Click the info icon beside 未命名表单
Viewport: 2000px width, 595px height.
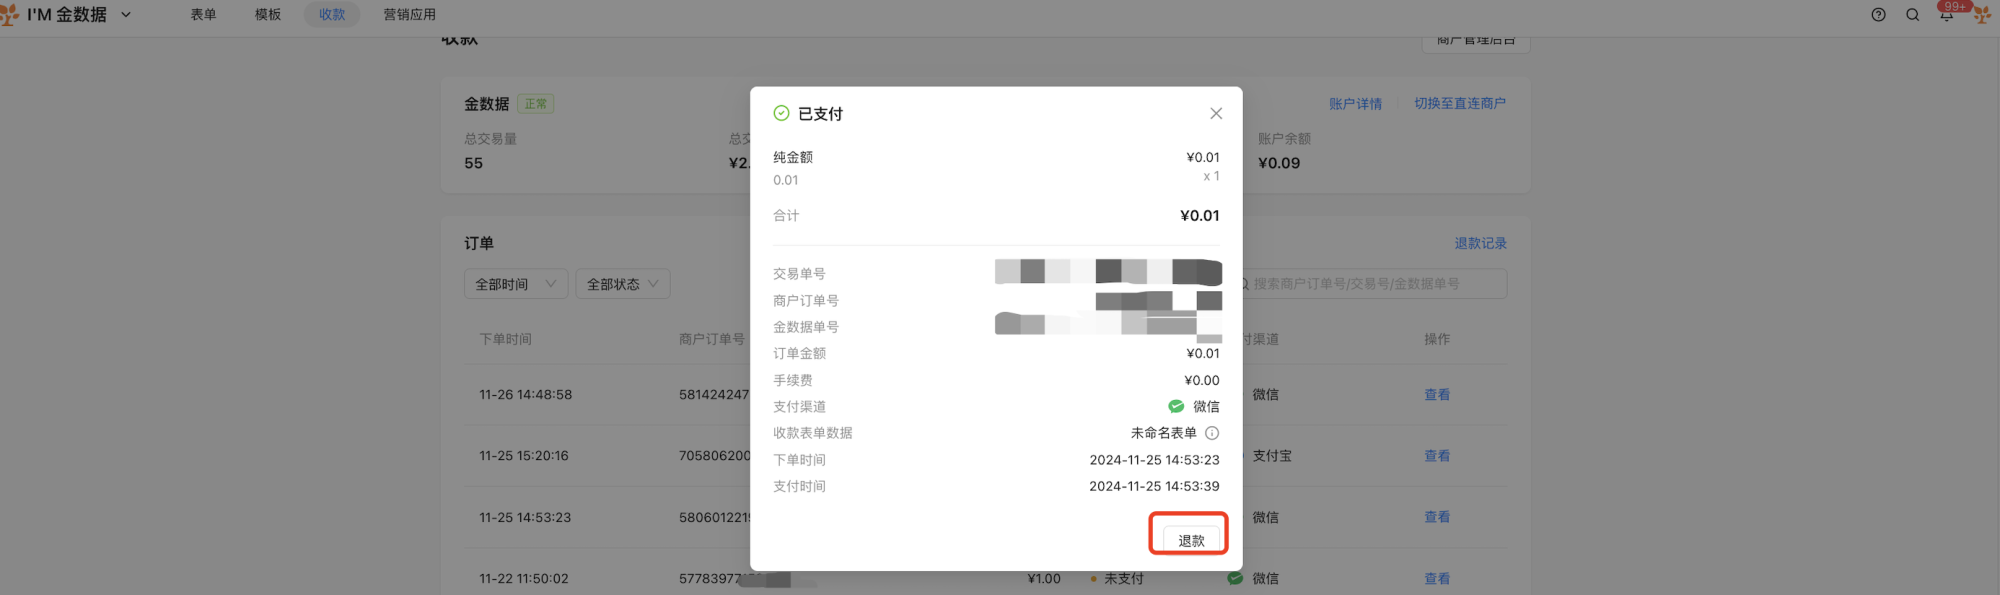(1212, 433)
